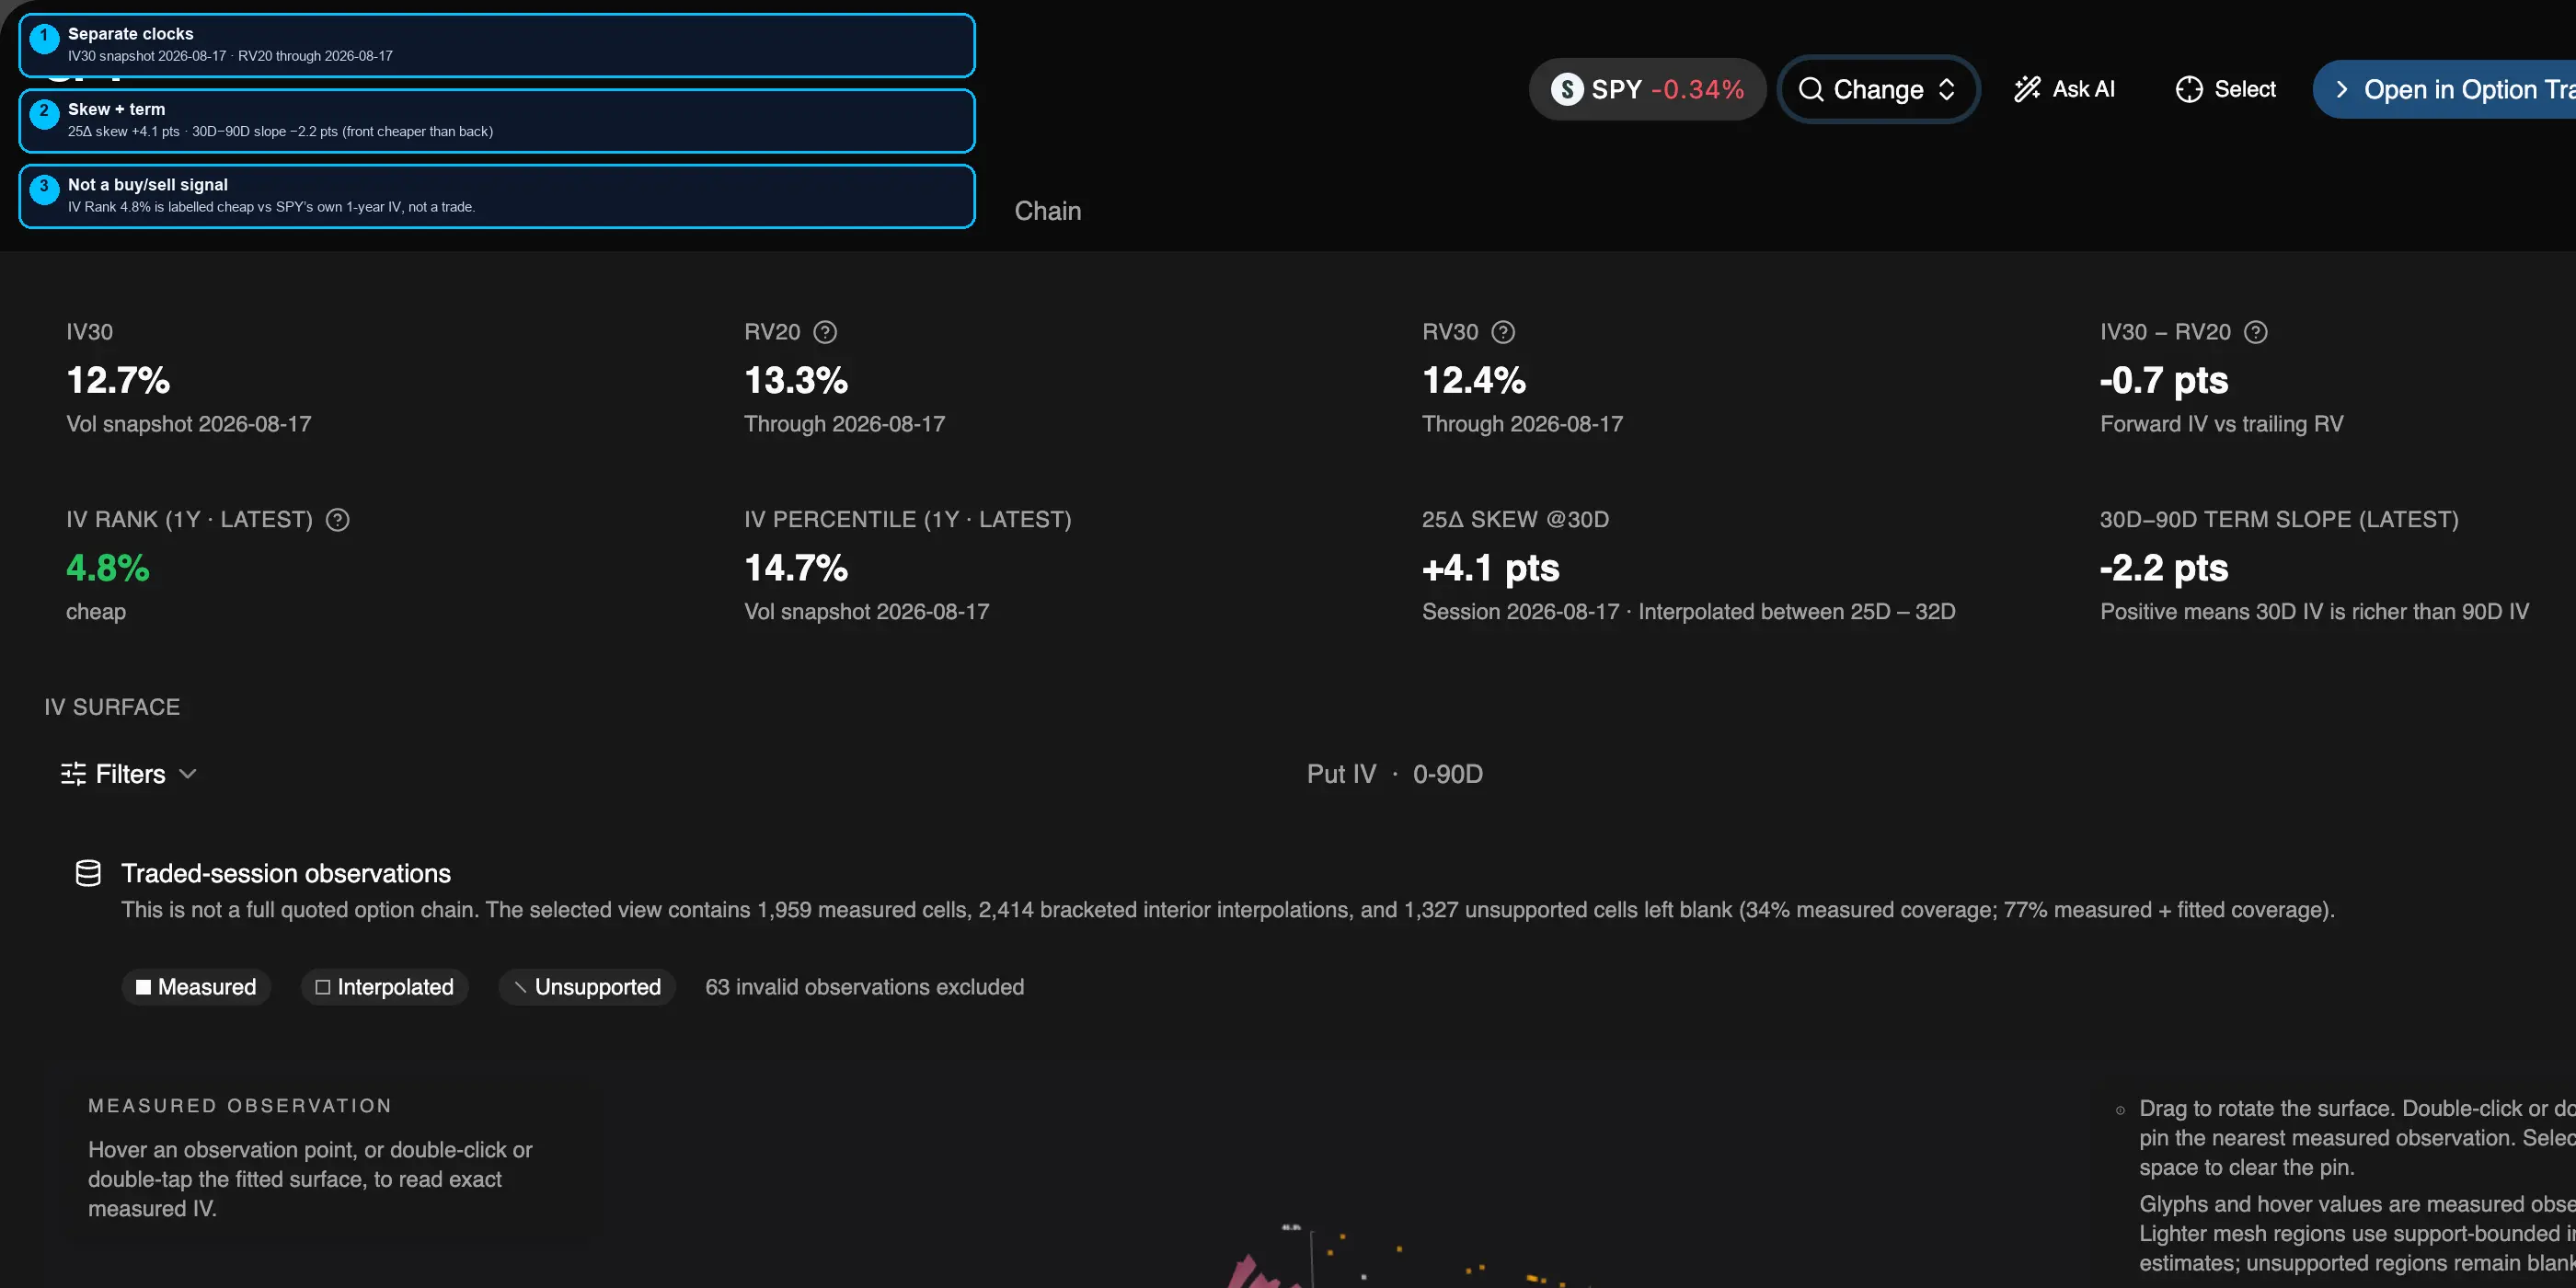Click "Forward IV vs trailing RV" caption
Viewport: 2576px width, 1288px height.
[2222, 424]
